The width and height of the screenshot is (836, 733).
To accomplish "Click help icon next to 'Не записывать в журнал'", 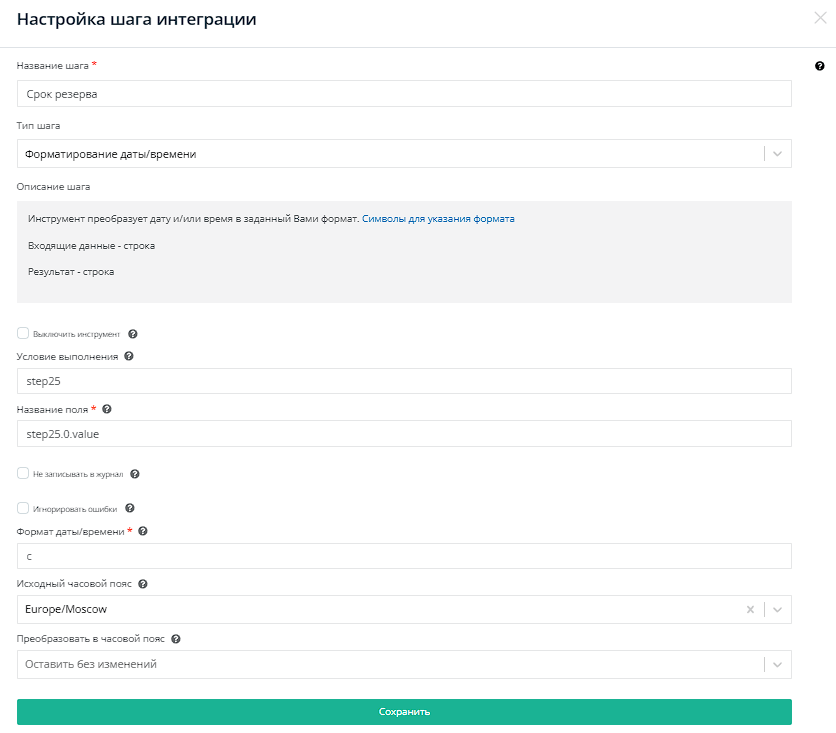I will (135, 474).
